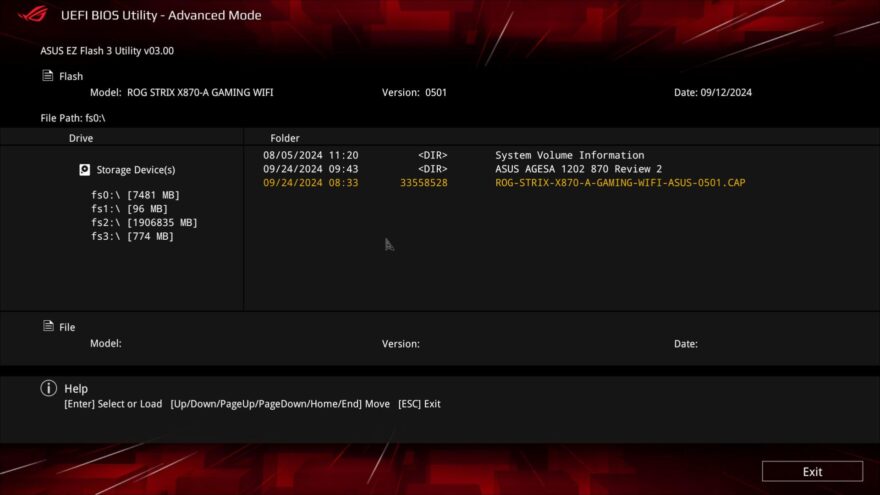Image resolution: width=880 pixels, height=495 pixels.
Task: Click the Model: ROG STRIX X870-A GAMING WIFI text
Action: pyautogui.click(x=182, y=93)
